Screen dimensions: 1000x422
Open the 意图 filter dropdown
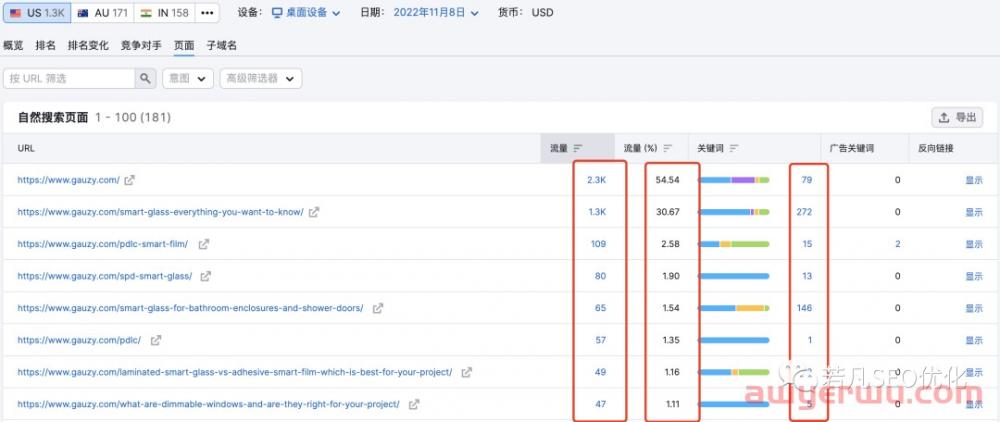188,78
